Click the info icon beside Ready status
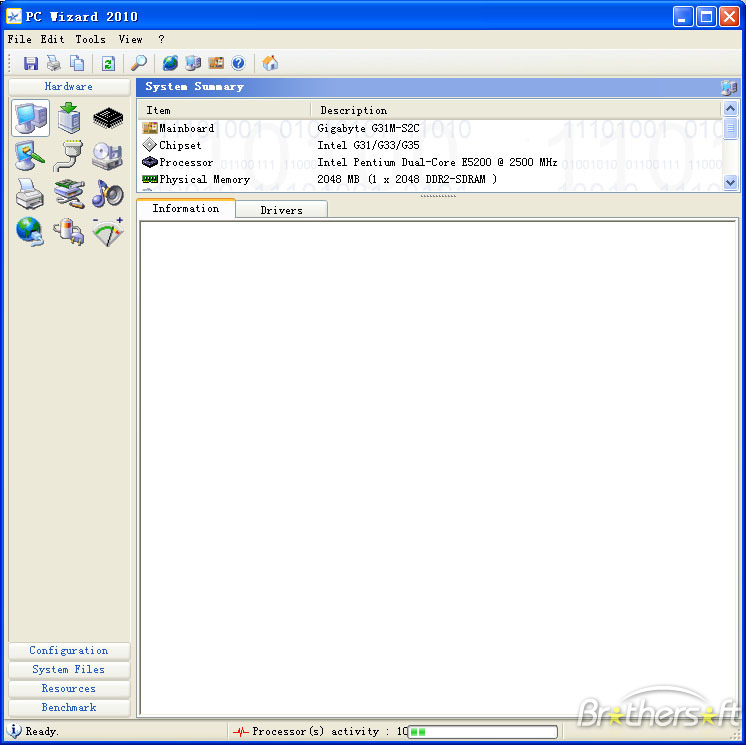746x745 pixels. click(14, 730)
